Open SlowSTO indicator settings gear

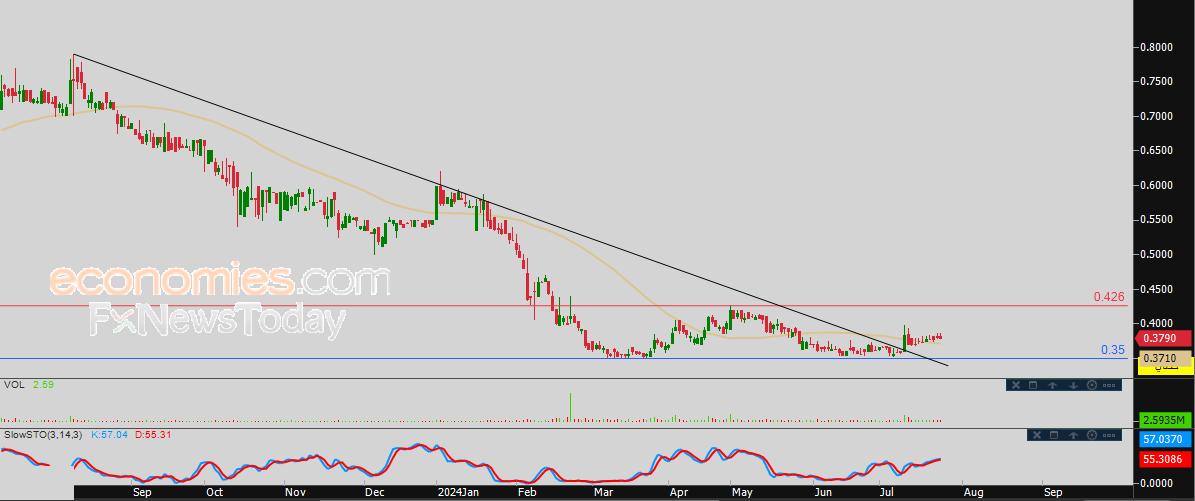point(1093,435)
